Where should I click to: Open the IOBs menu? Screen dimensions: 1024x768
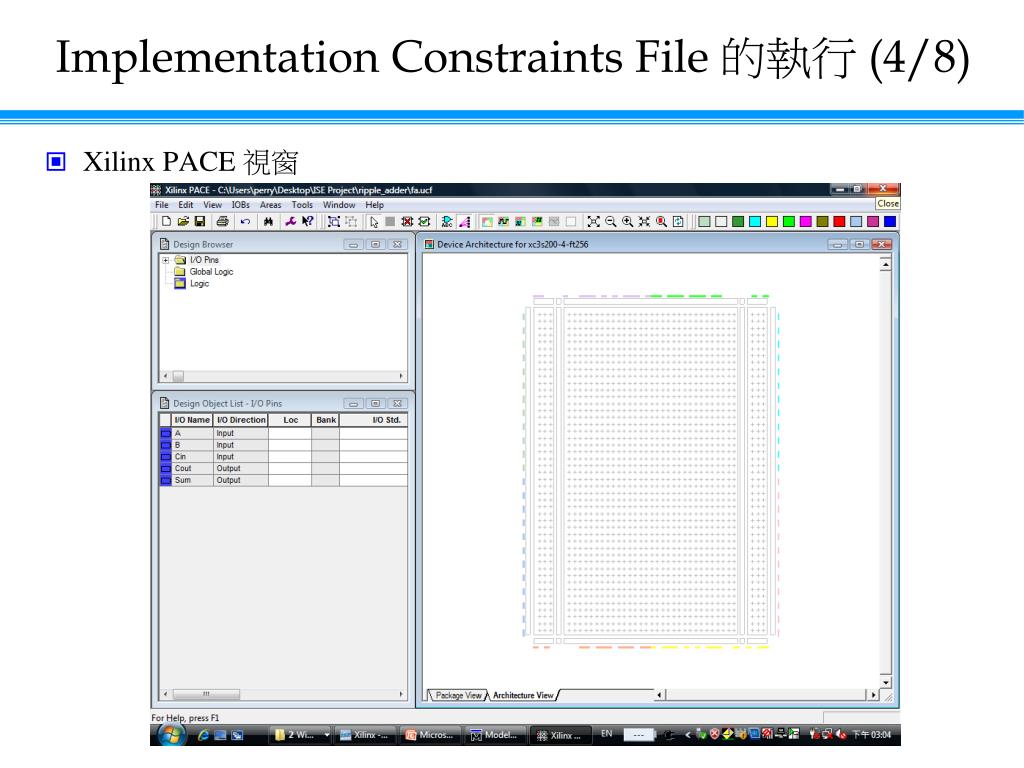240,205
